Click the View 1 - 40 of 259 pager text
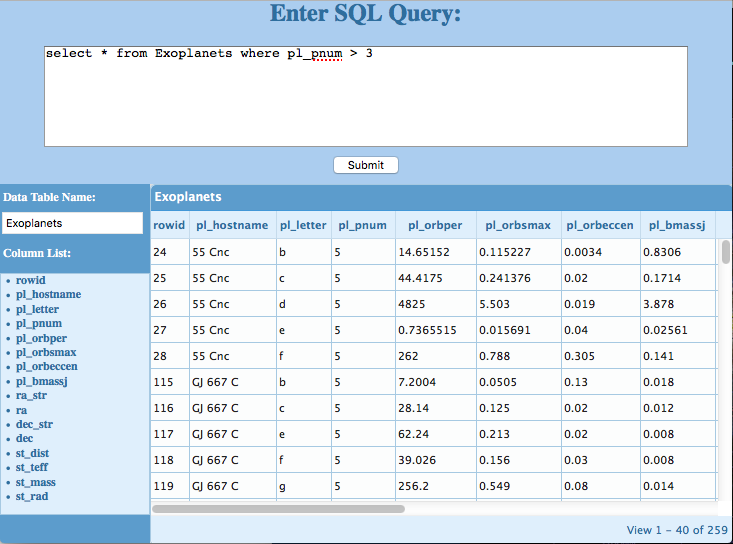The height and width of the screenshot is (544, 733). [677, 530]
